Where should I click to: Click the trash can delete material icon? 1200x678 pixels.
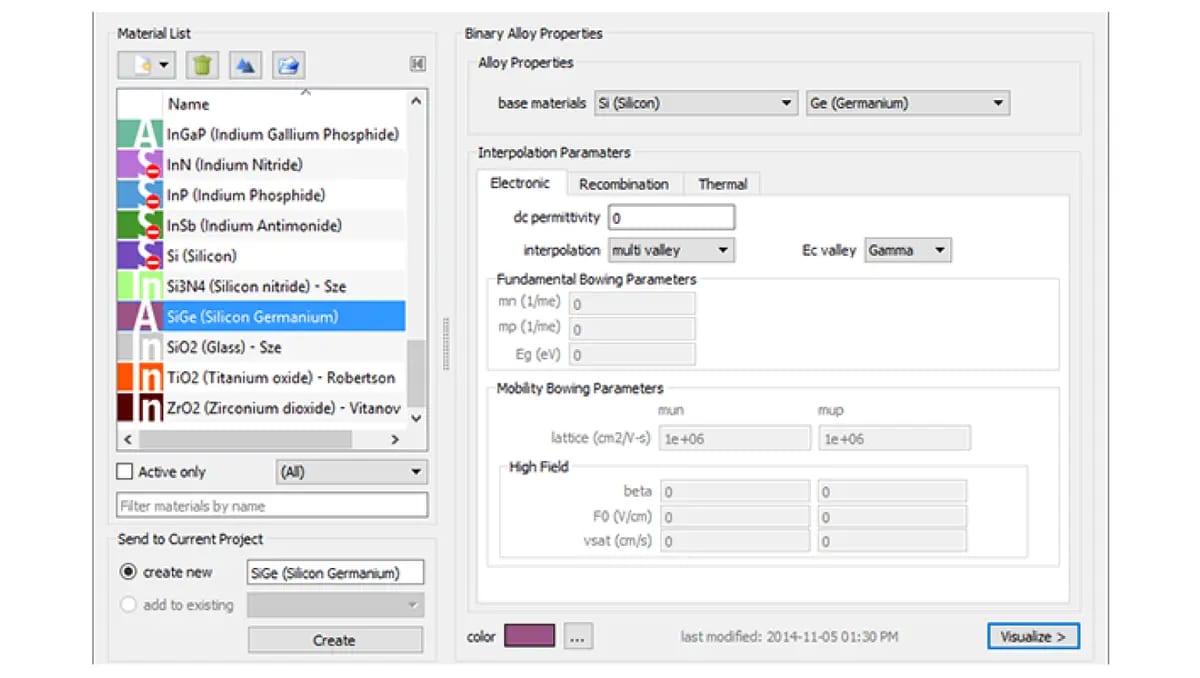coord(202,66)
